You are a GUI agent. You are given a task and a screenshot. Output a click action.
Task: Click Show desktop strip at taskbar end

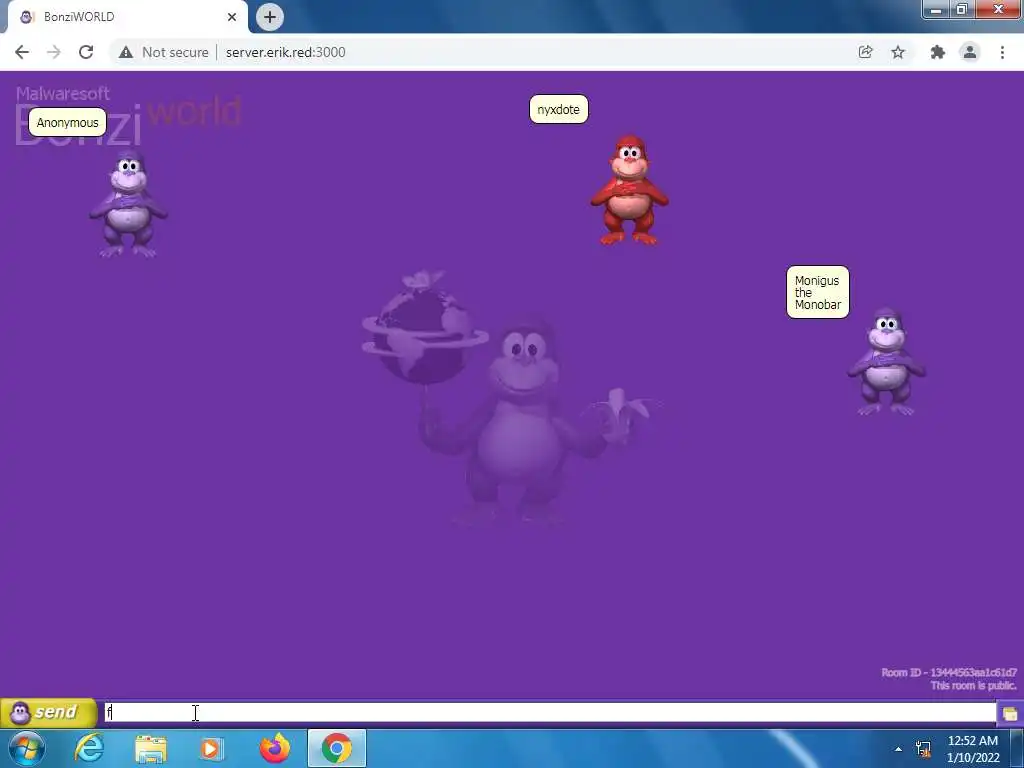coord(1017,749)
